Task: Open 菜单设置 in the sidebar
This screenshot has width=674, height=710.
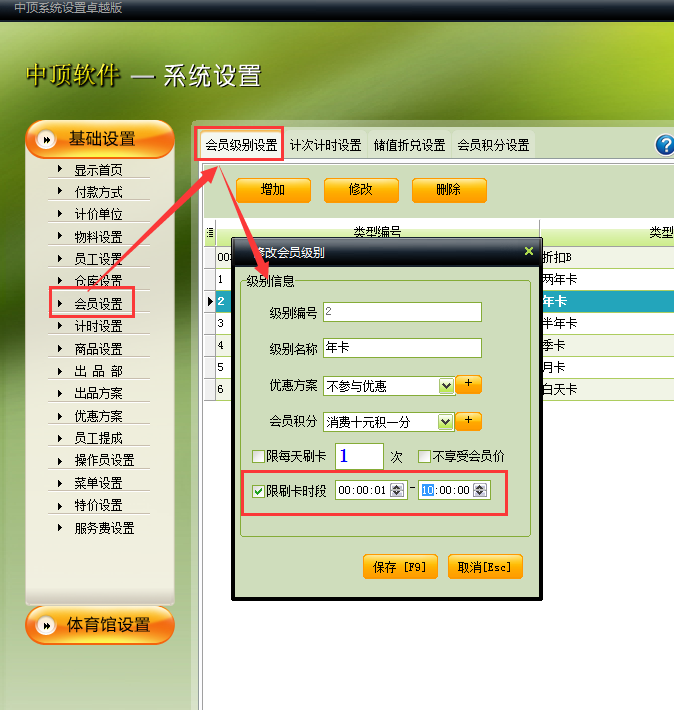Action: 98,483
